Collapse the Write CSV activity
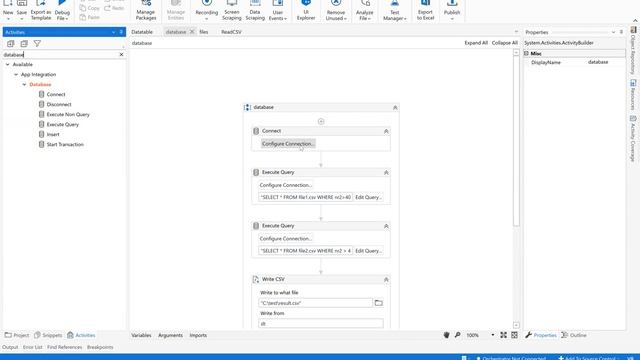Viewport: 640px width, 360px height. [386, 280]
